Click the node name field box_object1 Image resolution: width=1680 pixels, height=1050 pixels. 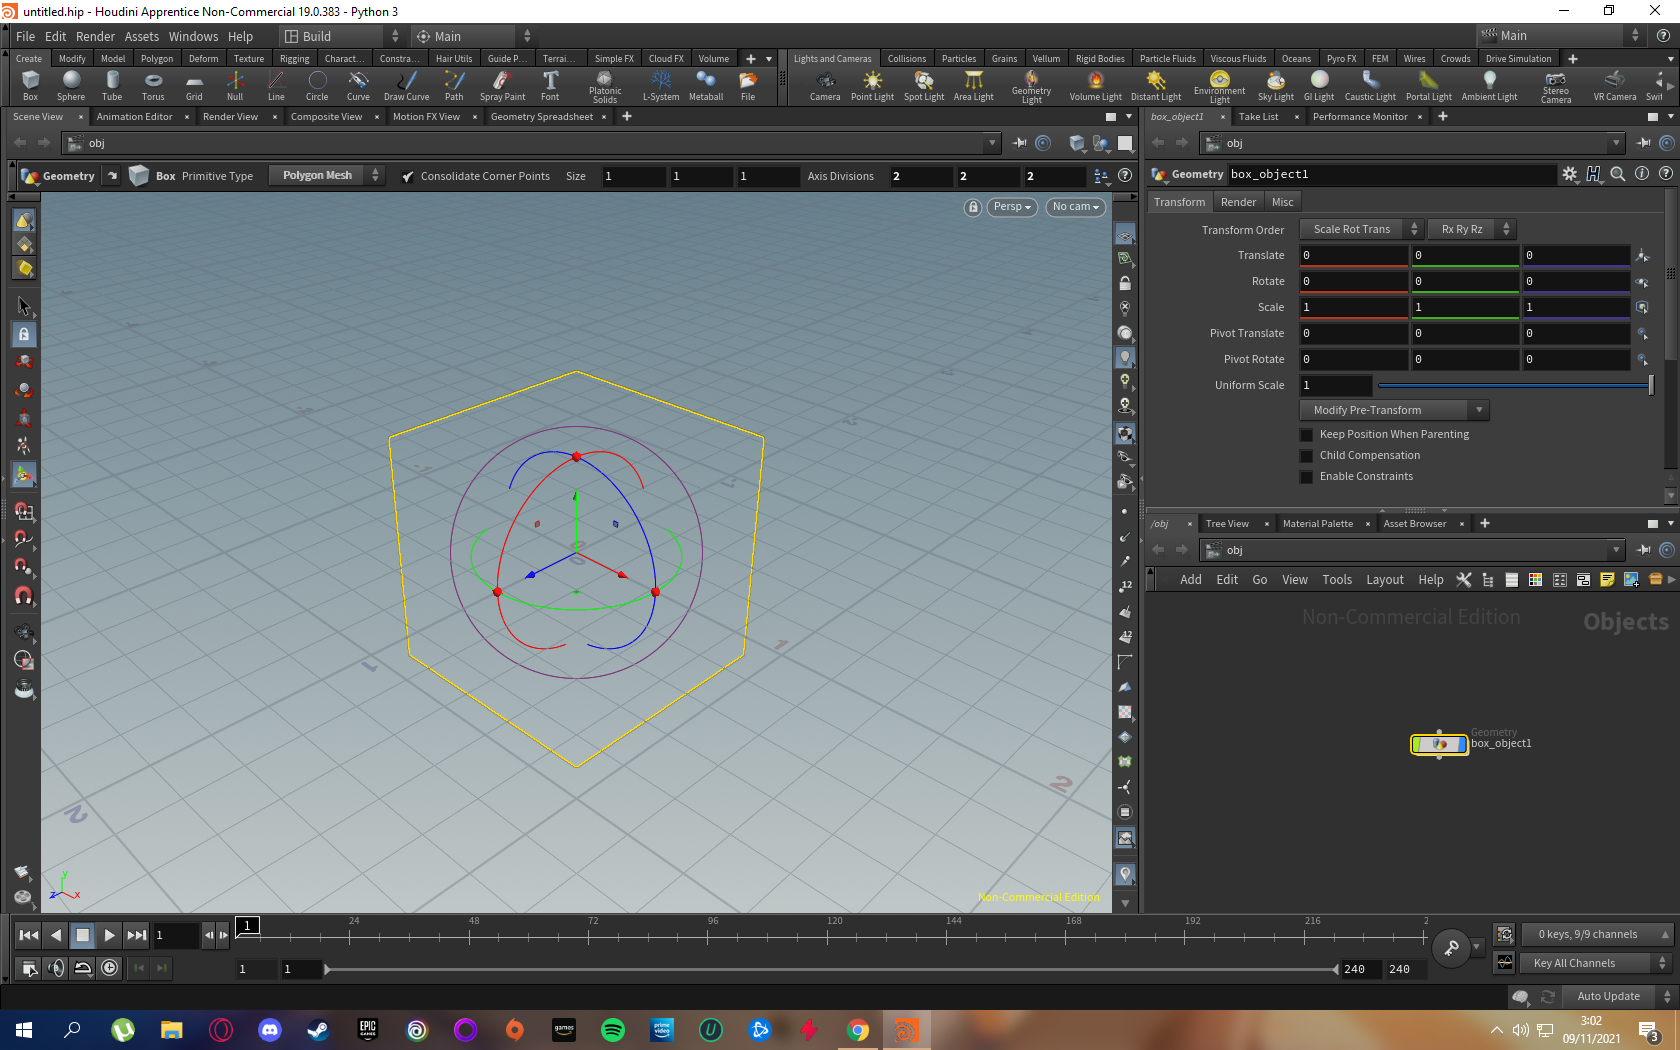pos(1390,174)
